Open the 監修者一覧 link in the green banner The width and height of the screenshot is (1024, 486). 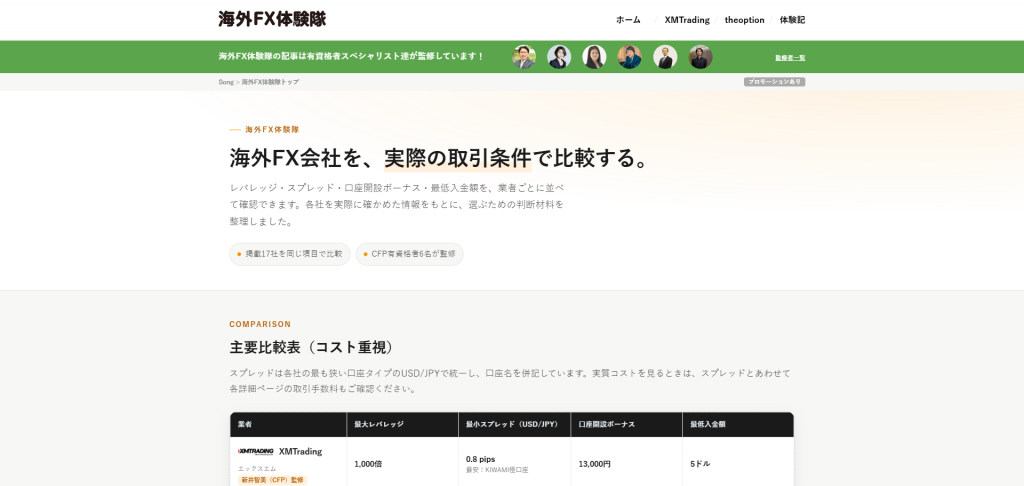pyautogui.click(x=790, y=57)
